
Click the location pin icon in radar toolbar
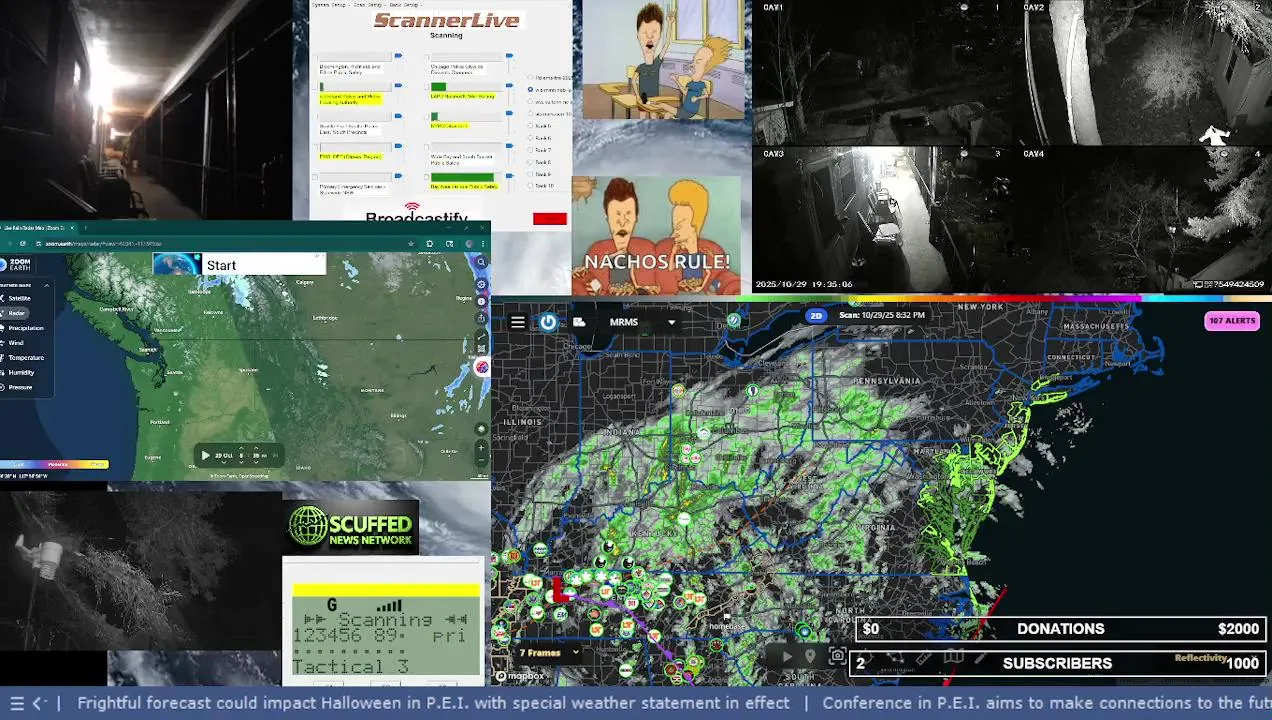tap(810, 656)
